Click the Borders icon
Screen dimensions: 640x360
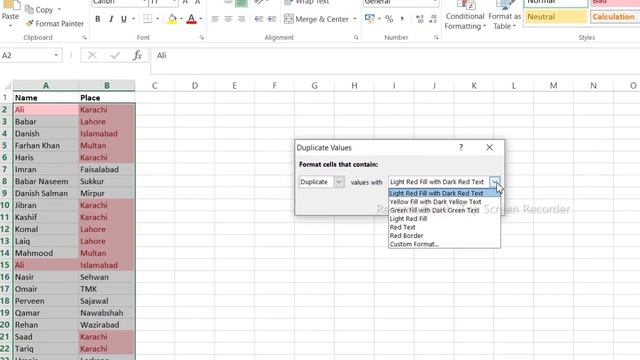tap(148, 19)
